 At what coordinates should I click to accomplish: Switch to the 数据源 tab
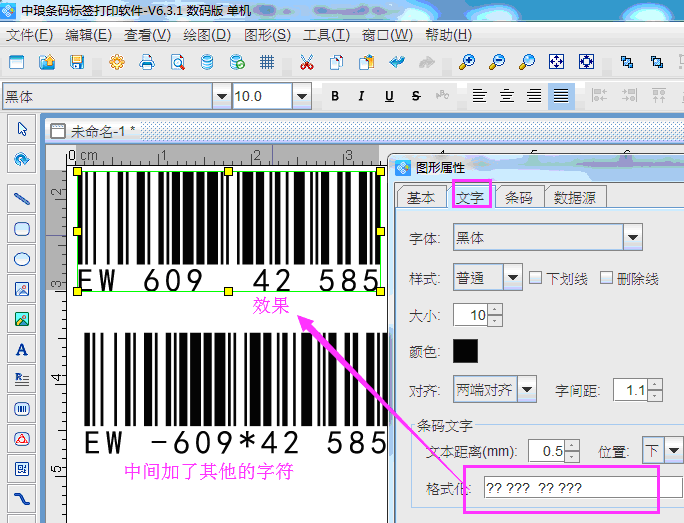coord(575,198)
